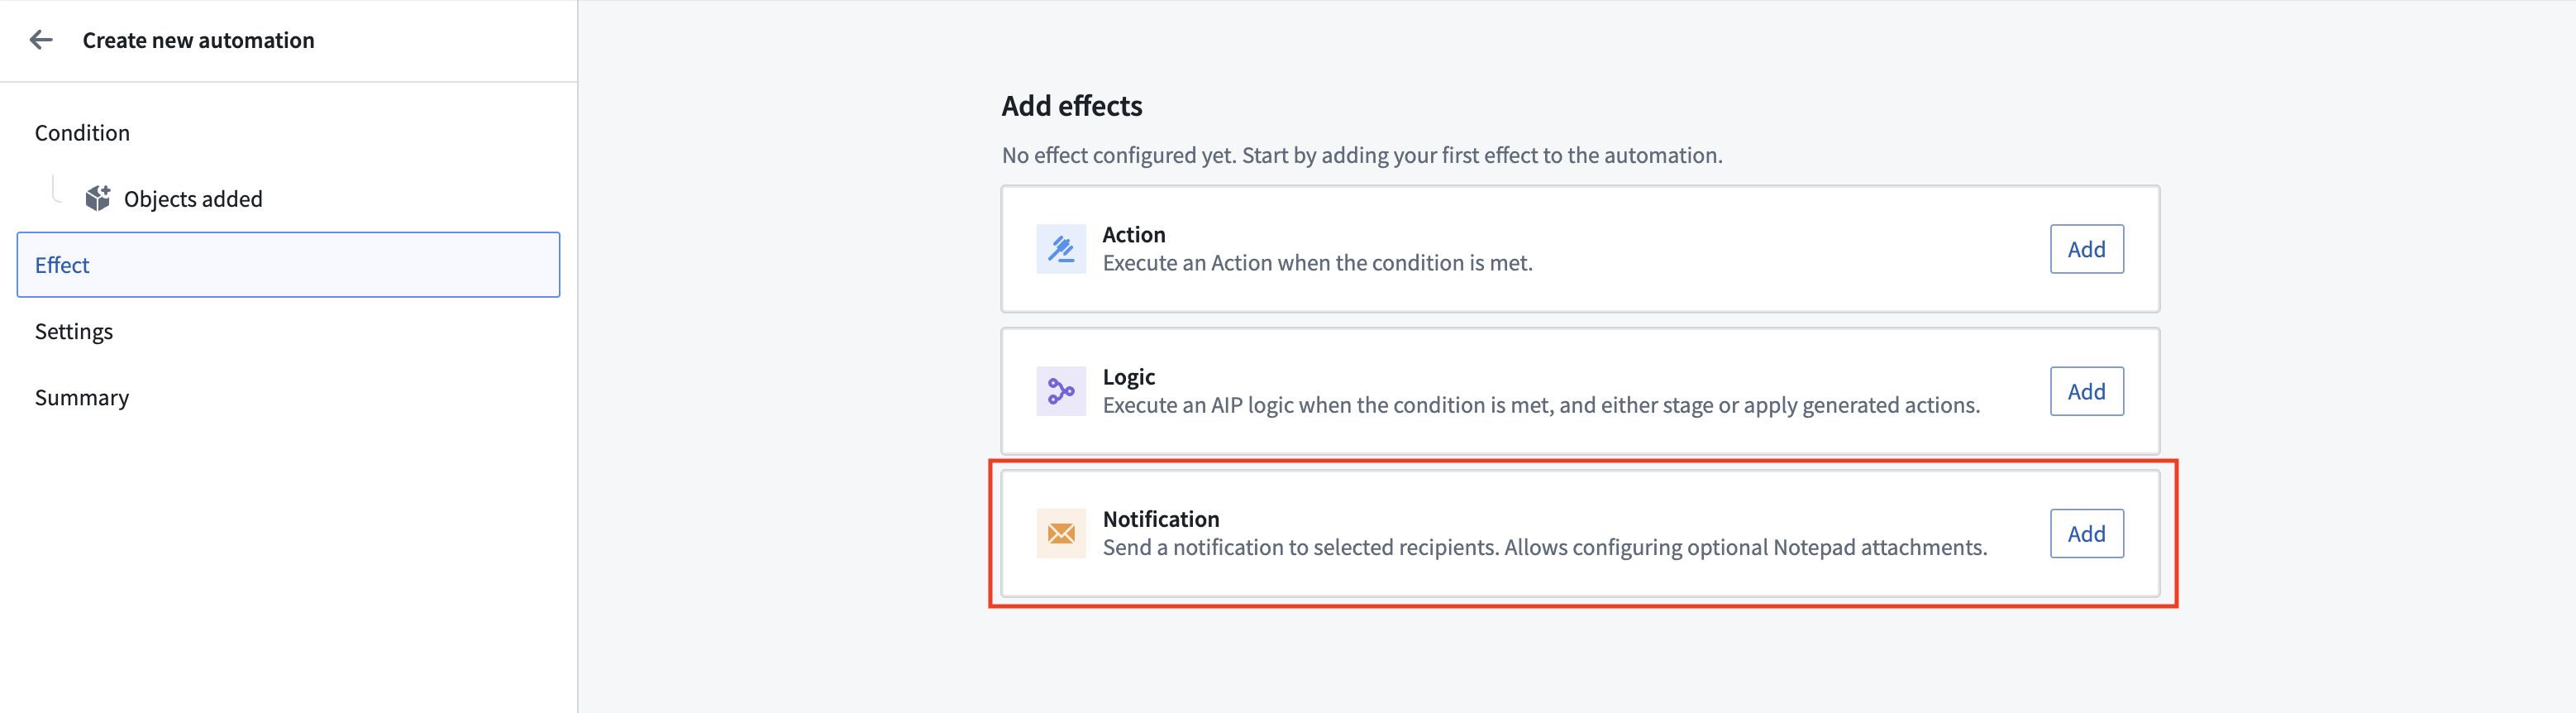Viewport: 2576px width, 713px height.
Task: Click the Notification description about Notepad attachments
Action: pos(1545,547)
